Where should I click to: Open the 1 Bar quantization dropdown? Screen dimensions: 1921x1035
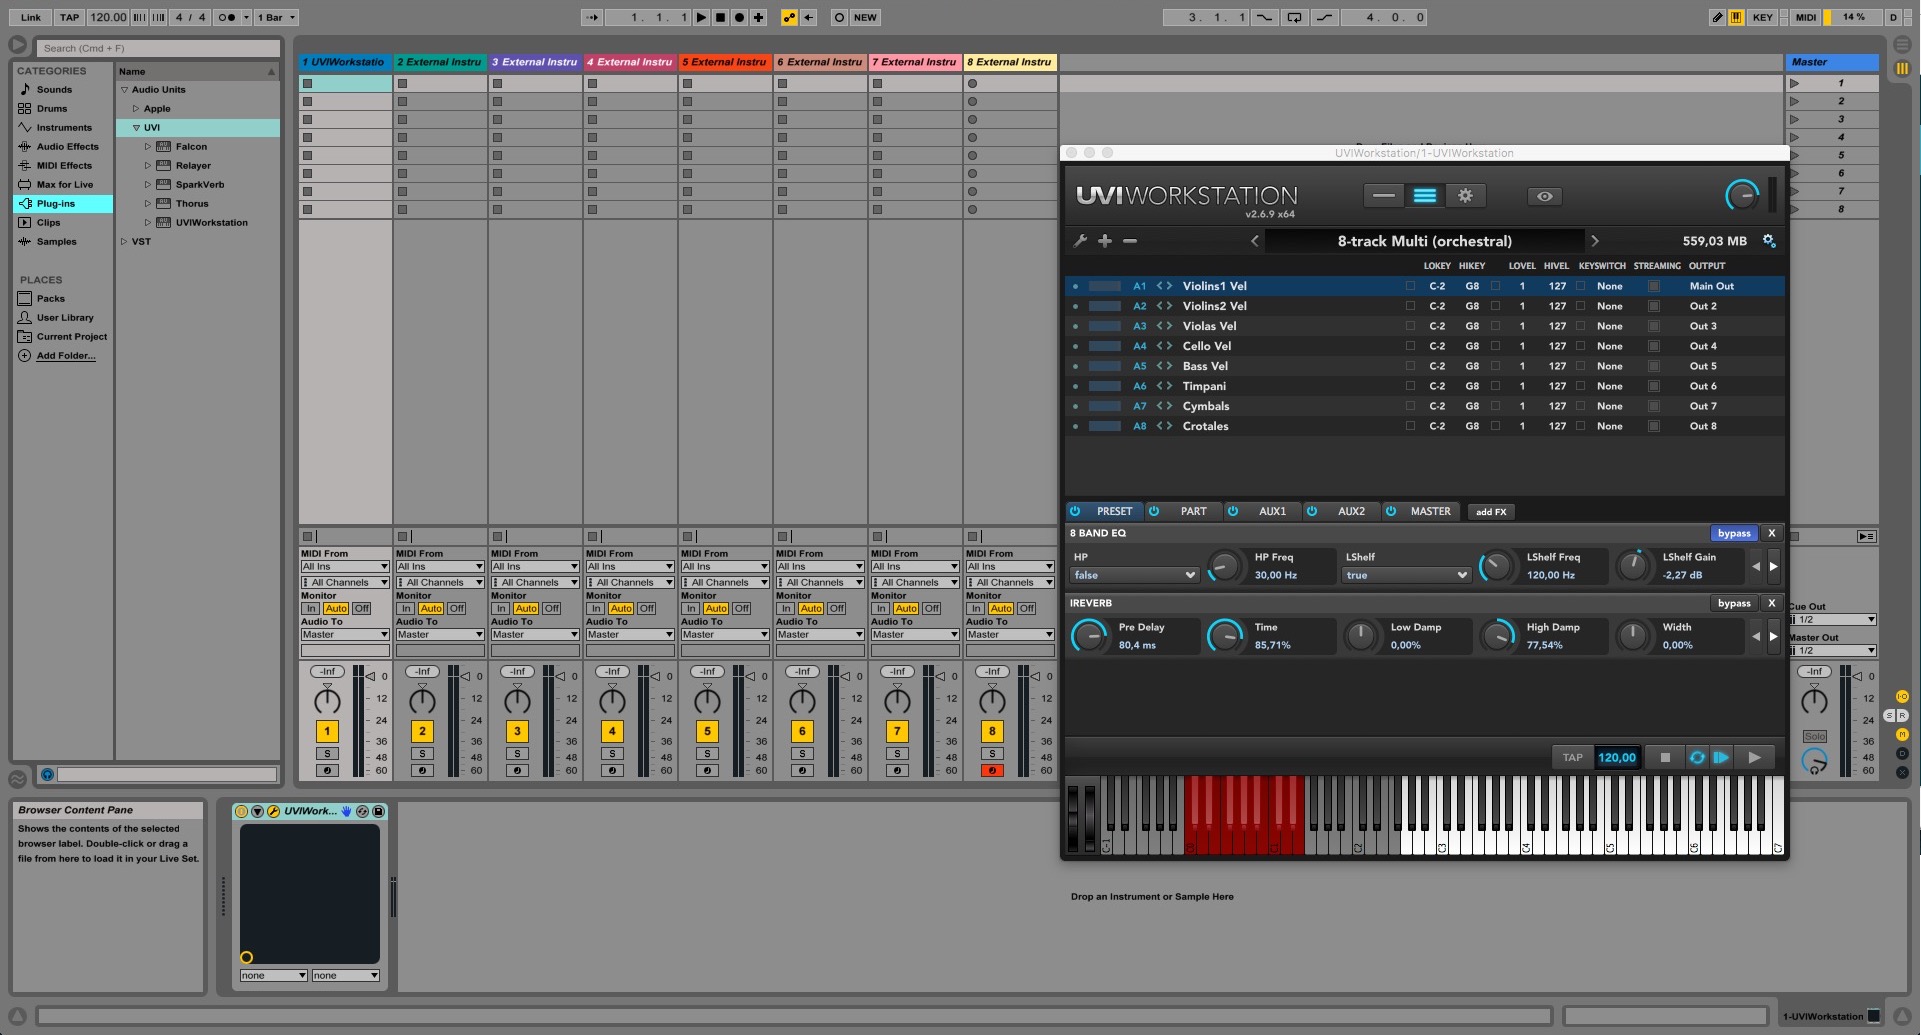[276, 17]
